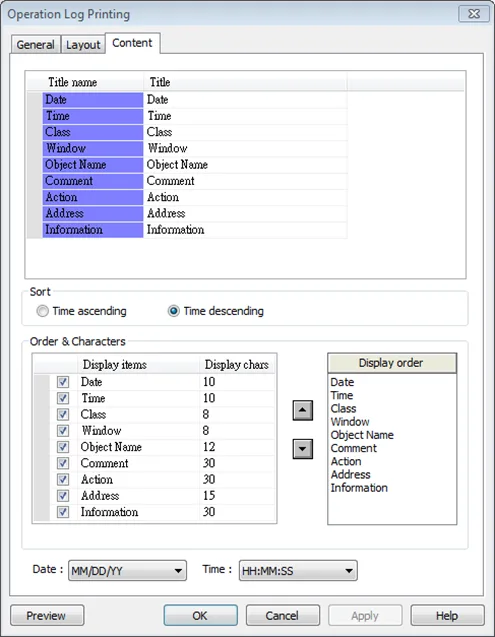This screenshot has width=495, height=637.
Task: Click the Apply button
Action: (365, 615)
